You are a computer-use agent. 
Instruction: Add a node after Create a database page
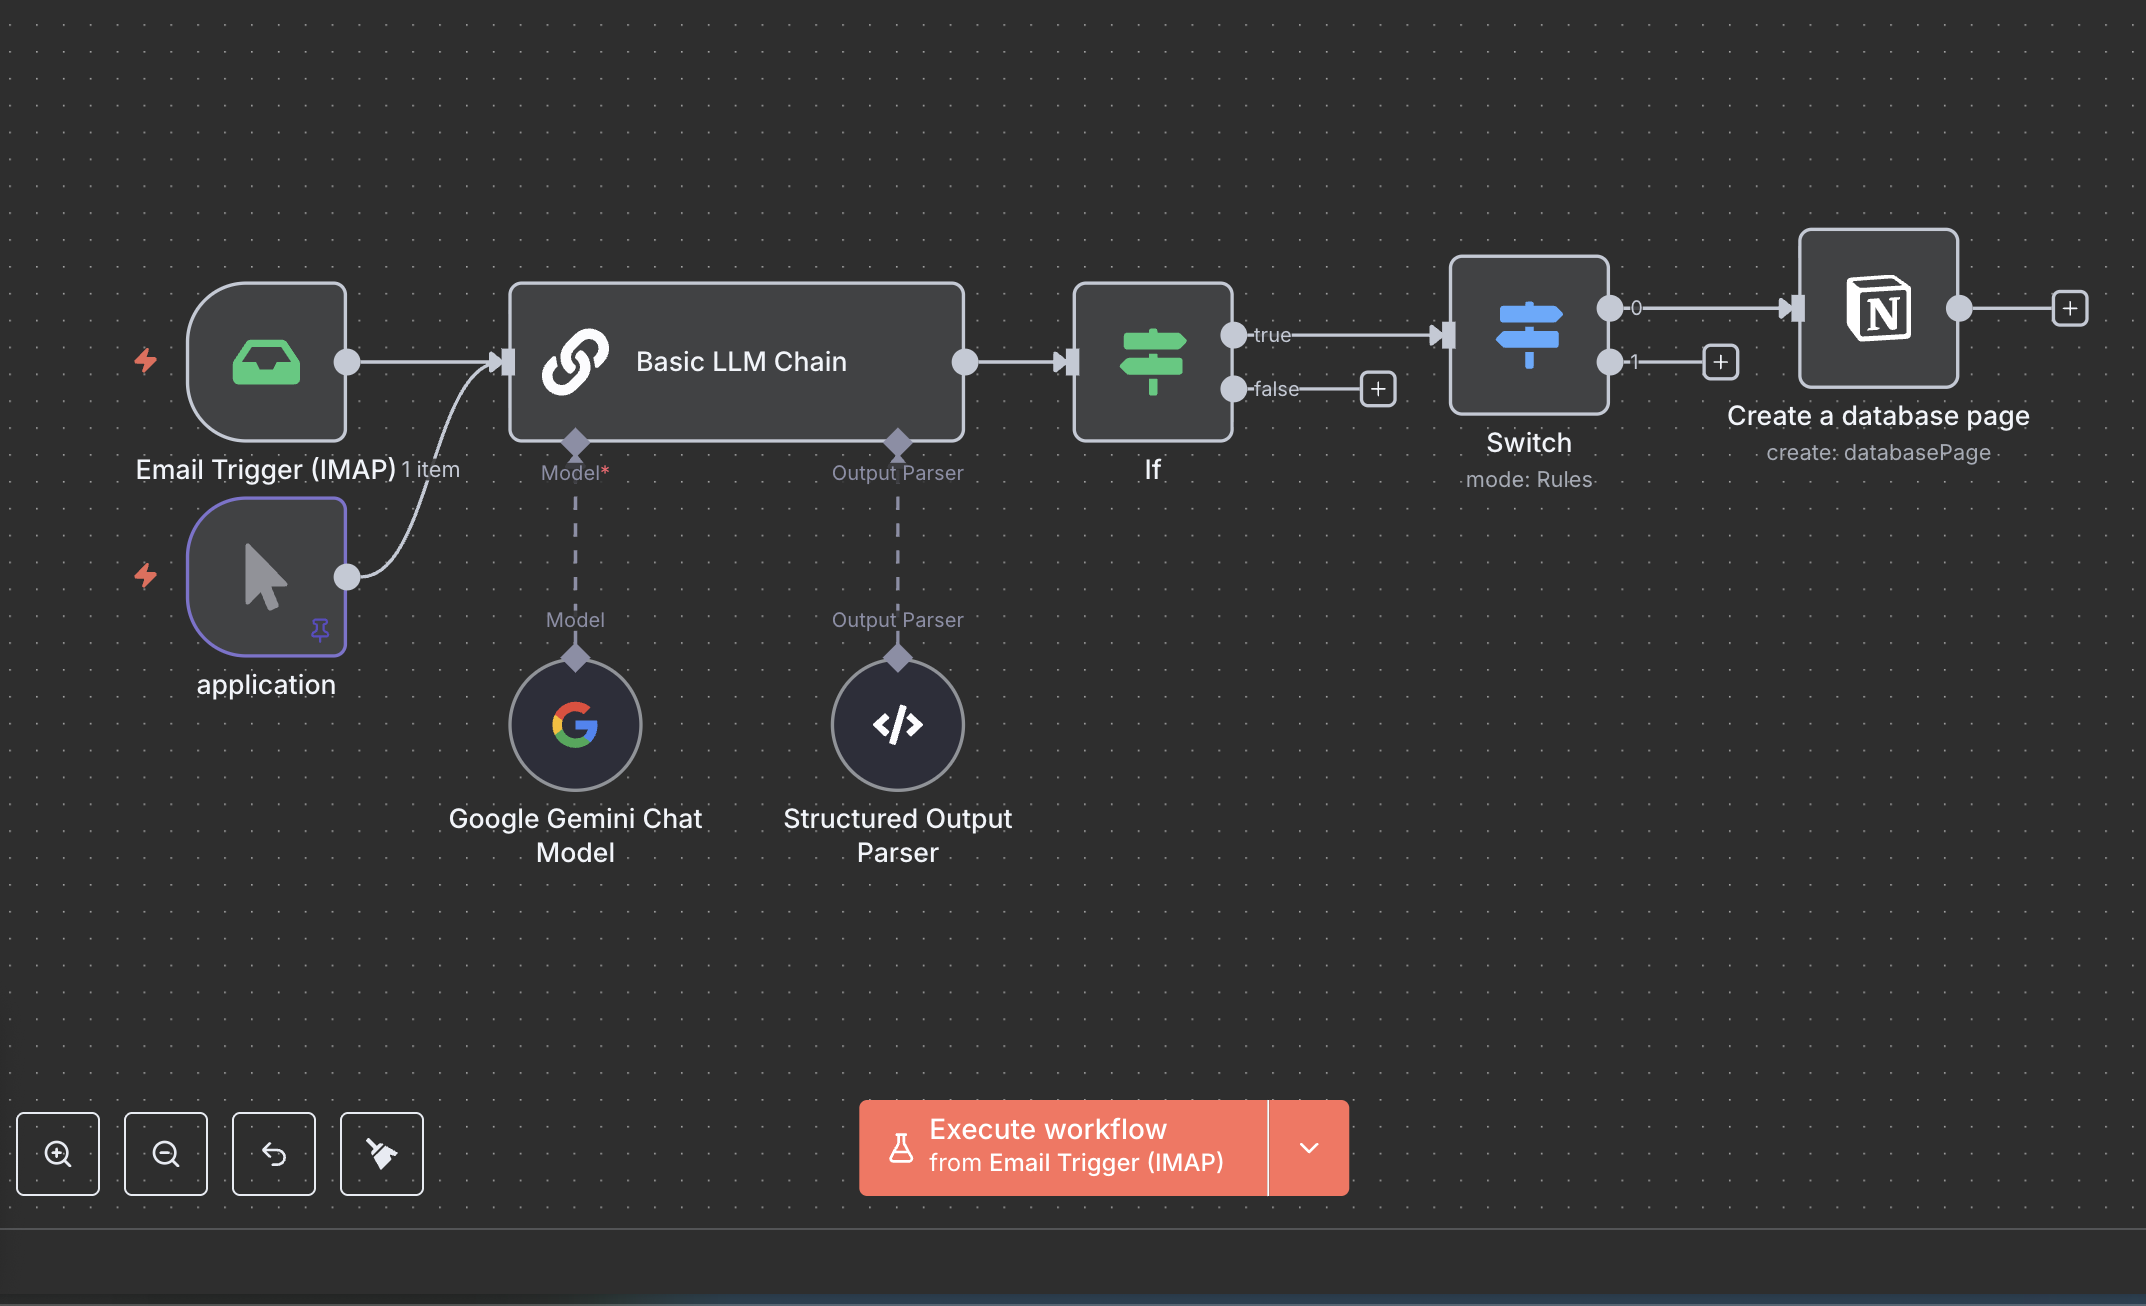[x=2070, y=308]
